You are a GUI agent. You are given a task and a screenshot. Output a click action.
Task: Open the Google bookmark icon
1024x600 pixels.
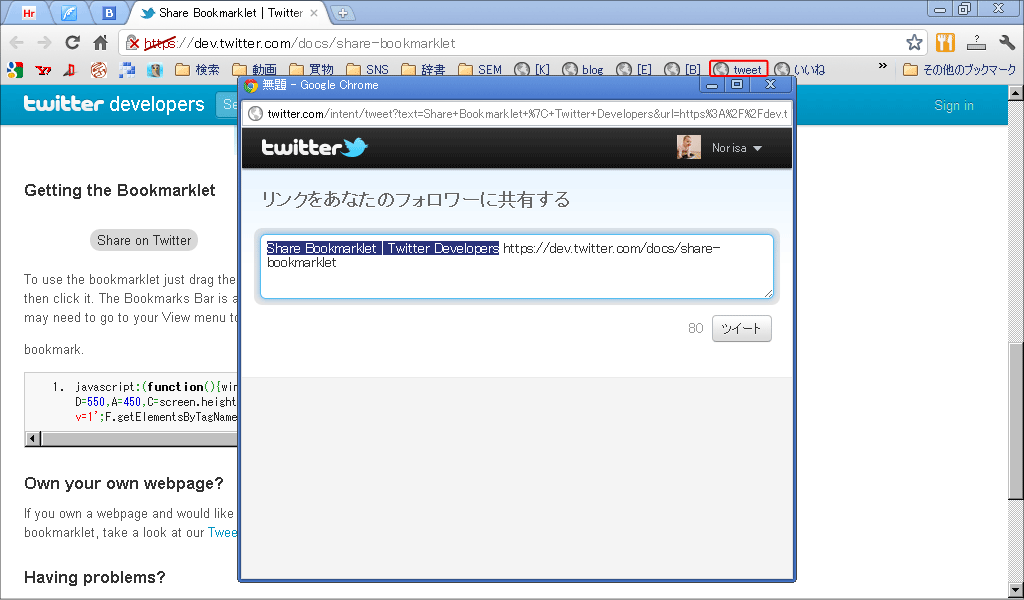coord(15,69)
